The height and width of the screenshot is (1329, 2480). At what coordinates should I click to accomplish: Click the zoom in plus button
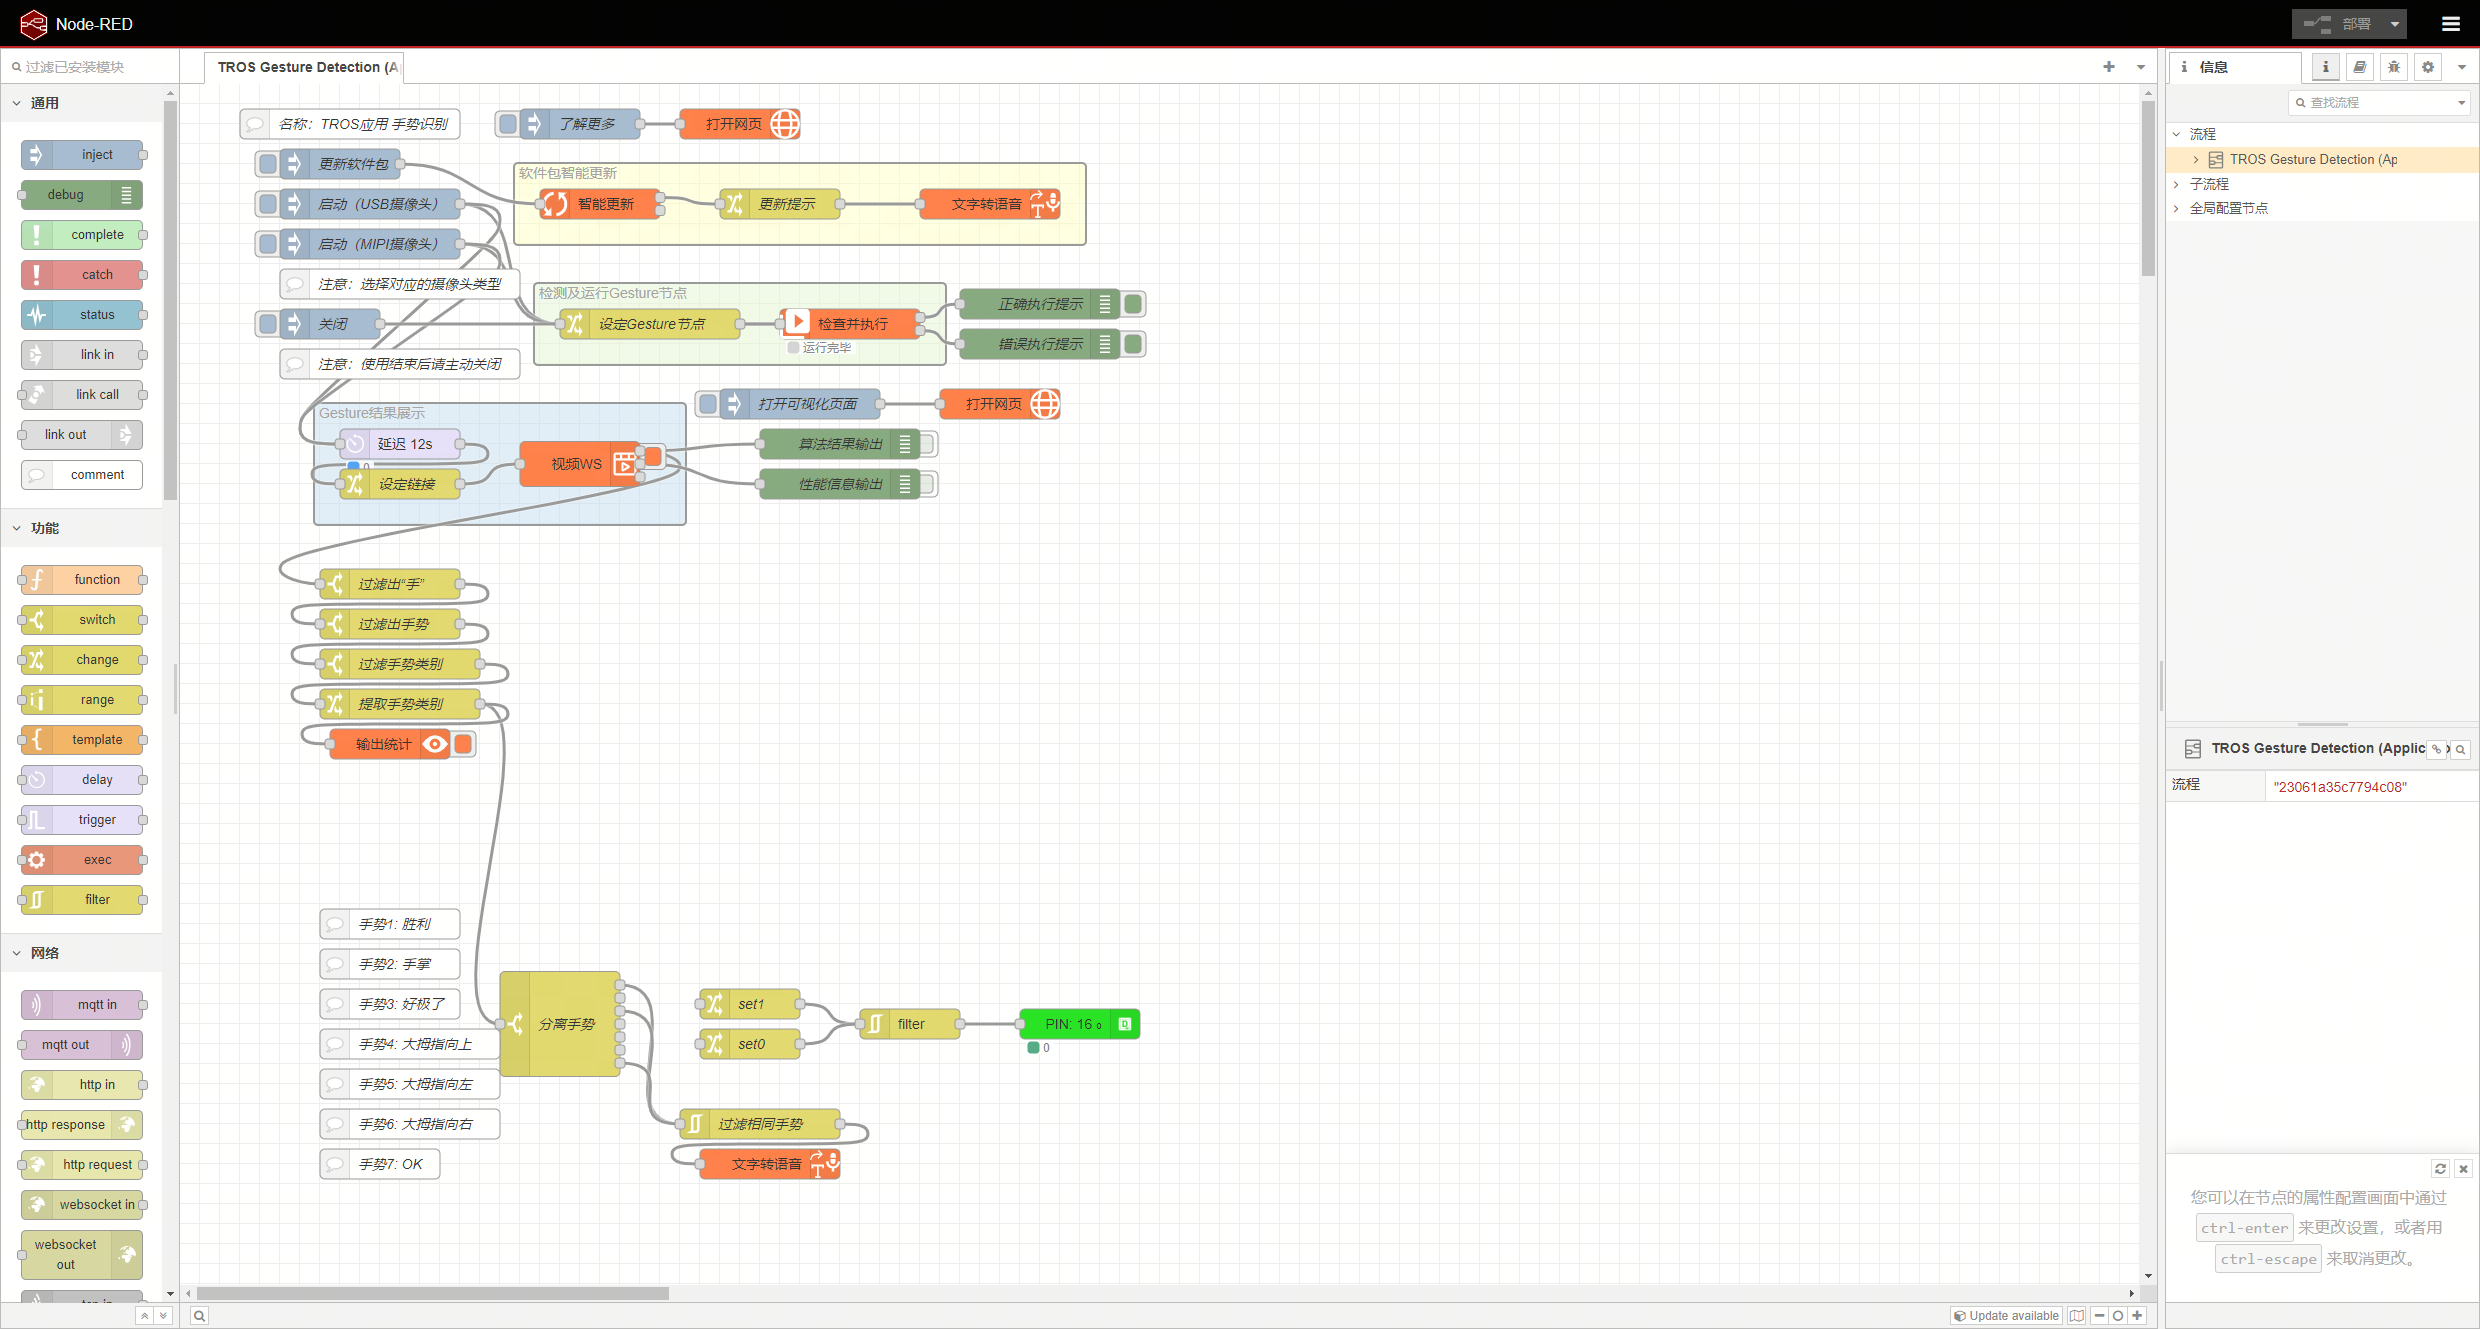point(2137,1316)
